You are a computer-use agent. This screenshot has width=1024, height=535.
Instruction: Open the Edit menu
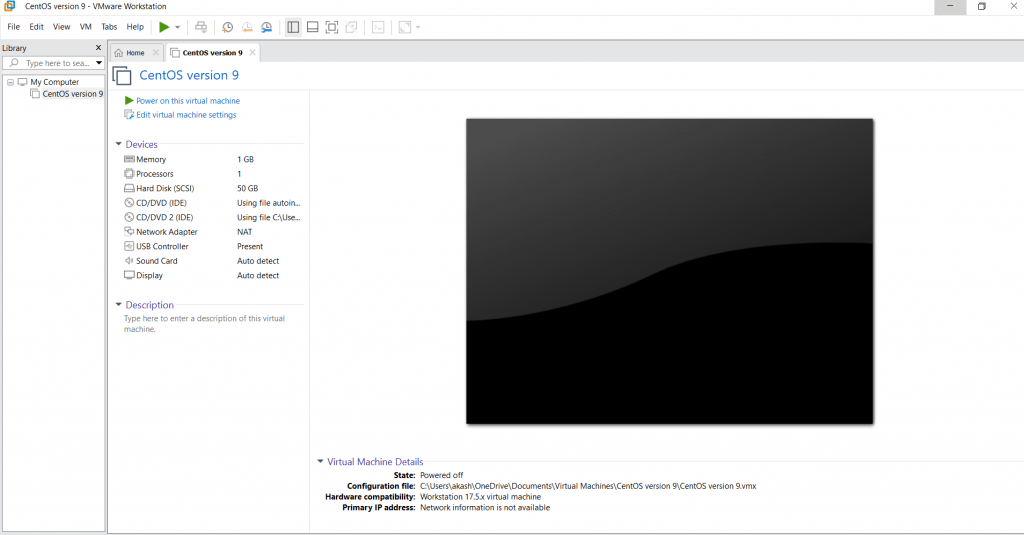click(37, 27)
